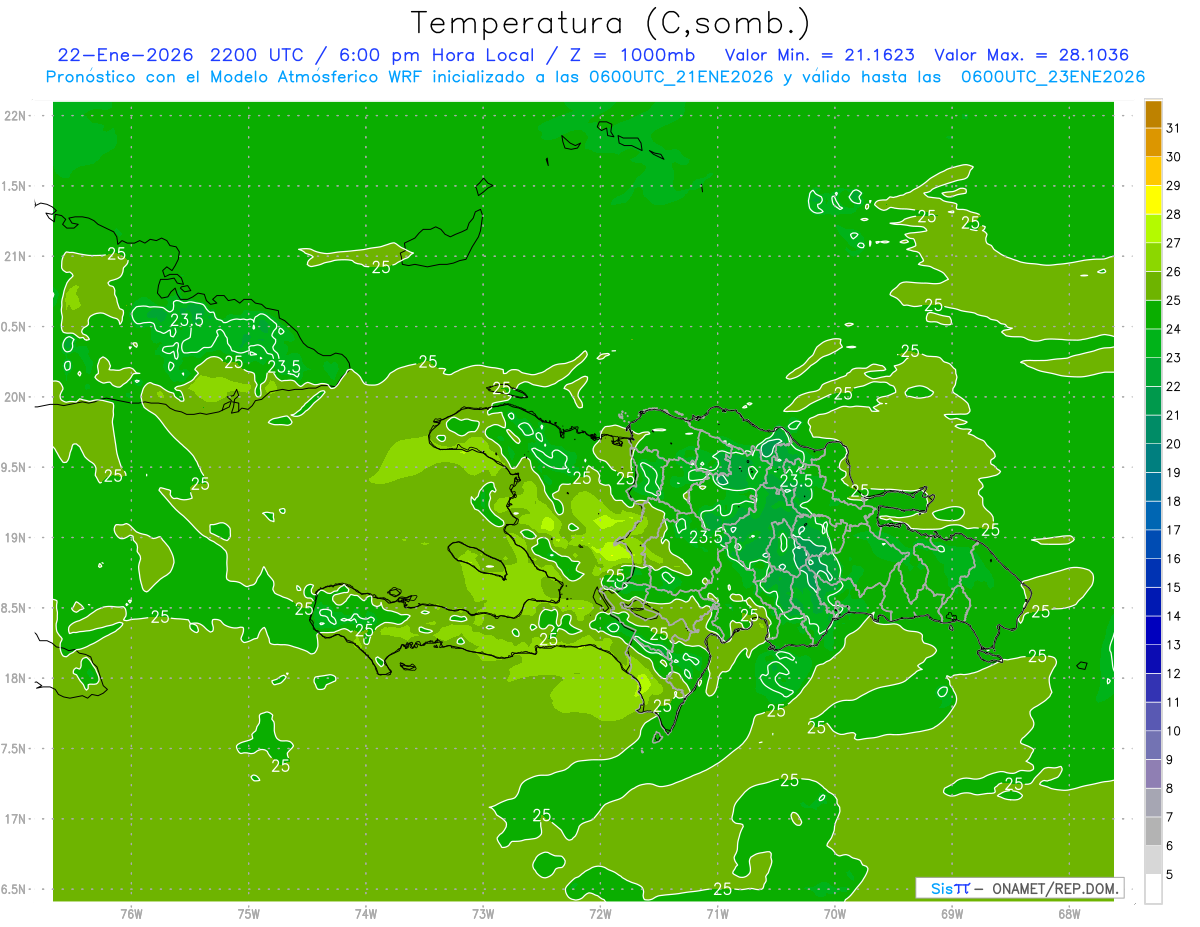The height and width of the screenshot is (927, 1200).
Task: Click the legend swatch between 25 and 26
Action: [x=1153, y=285]
